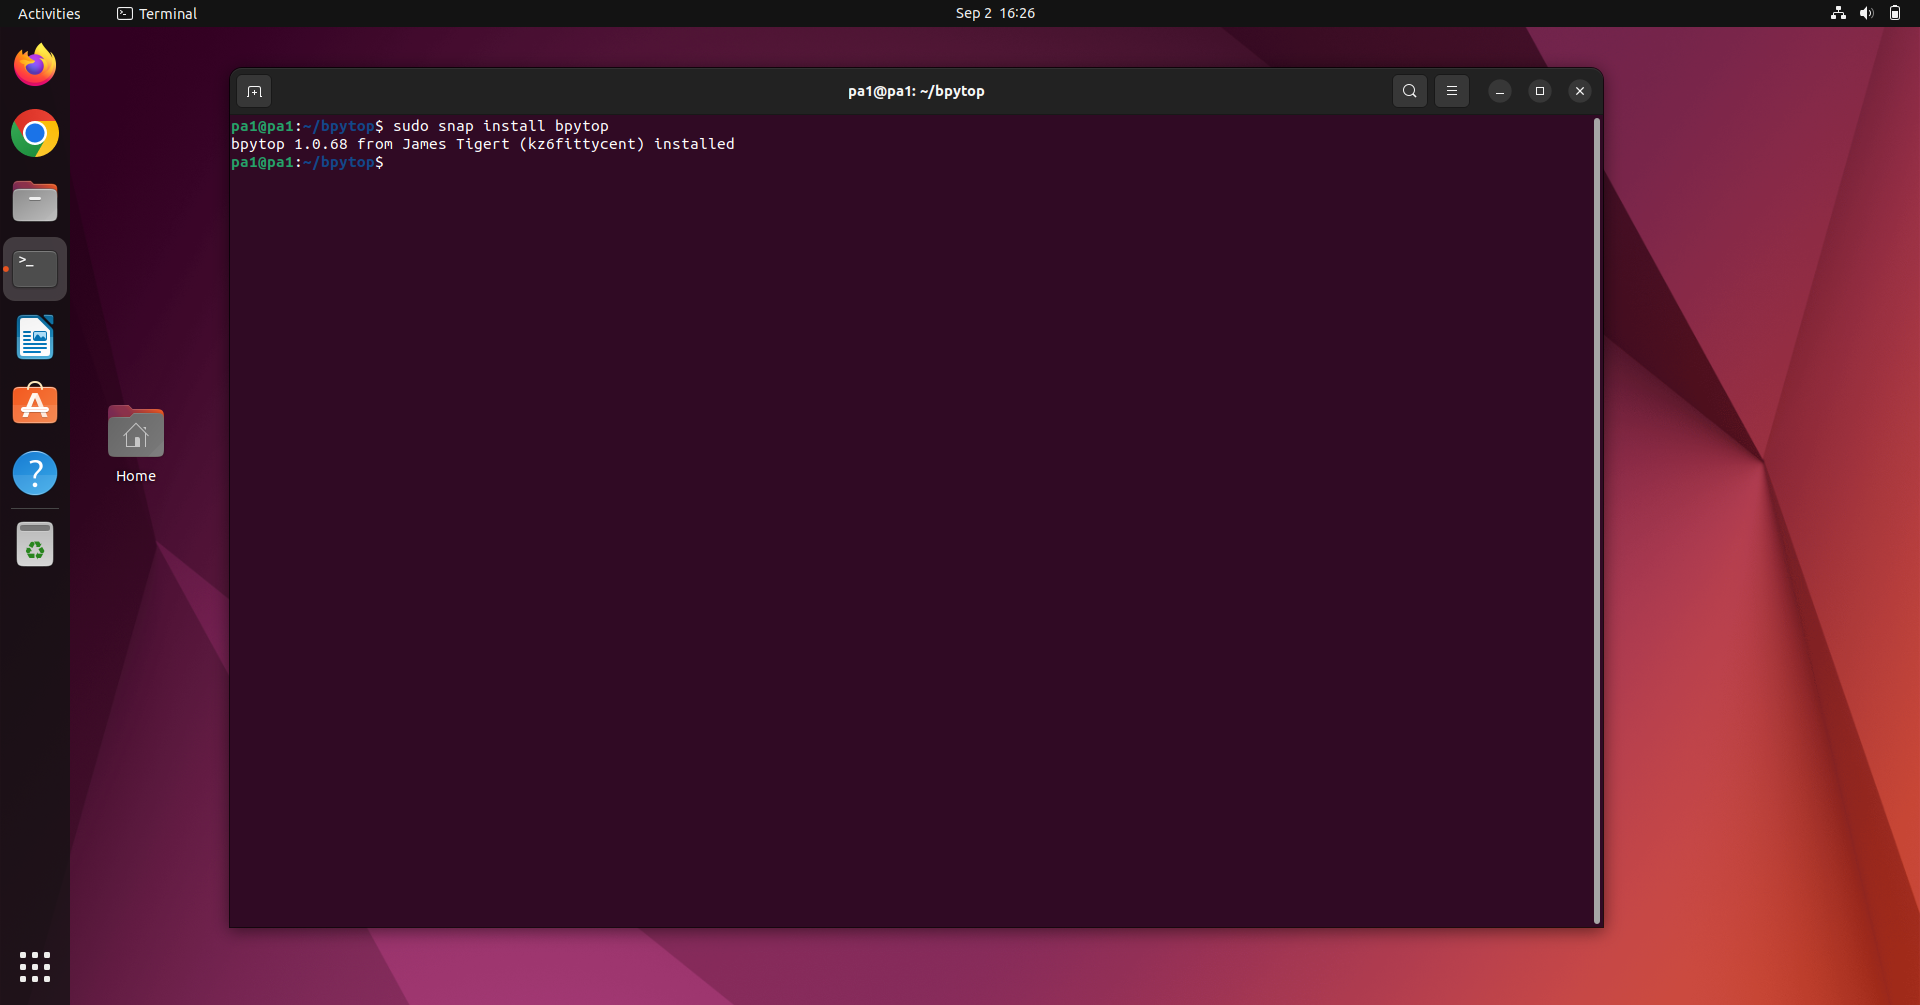
Task: Check the battery status indicator
Action: pos(1895,13)
